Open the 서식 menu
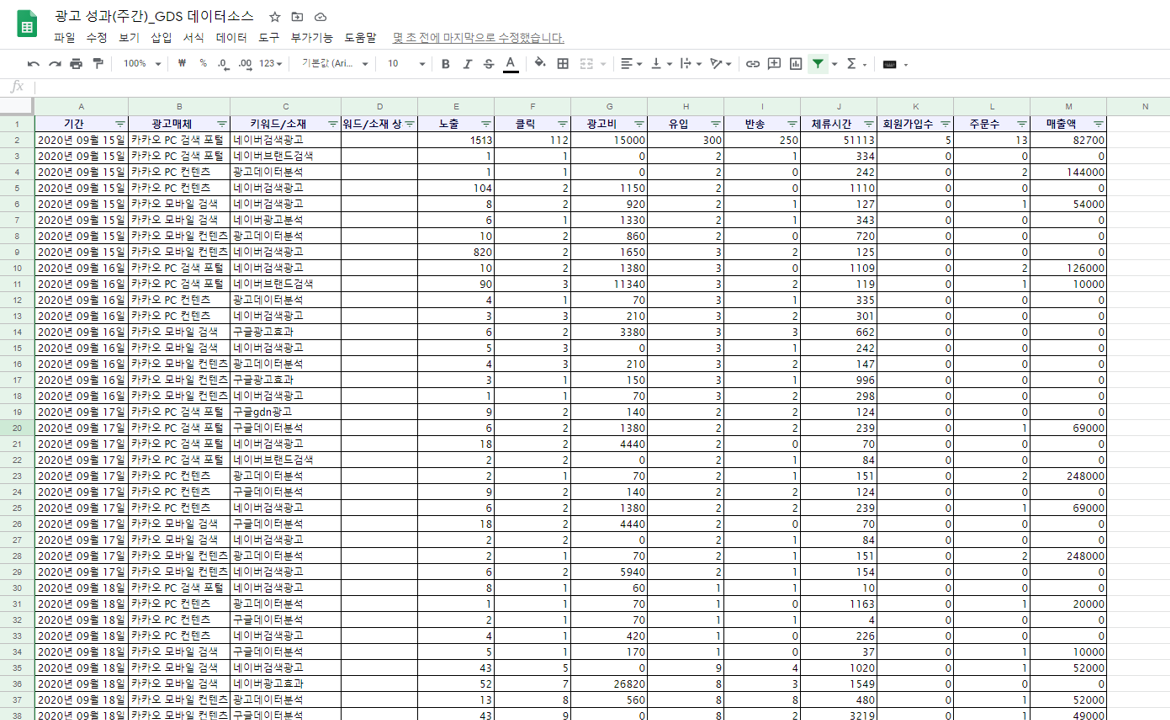 pyautogui.click(x=193, y=37)
